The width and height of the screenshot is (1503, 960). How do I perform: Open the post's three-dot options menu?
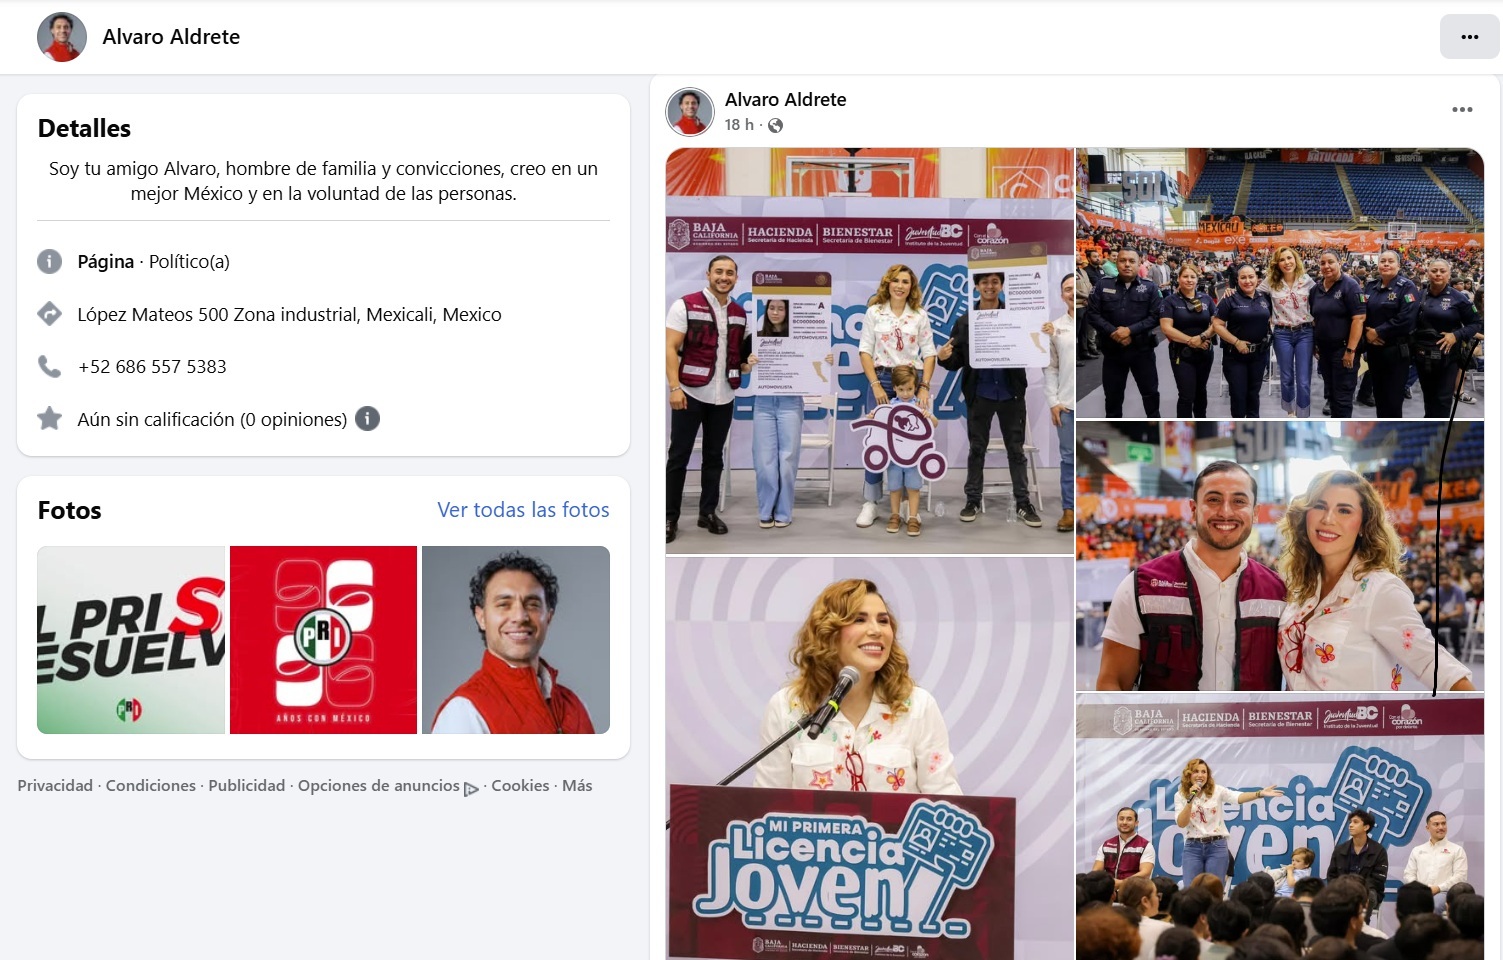(x=1461, y=110)
